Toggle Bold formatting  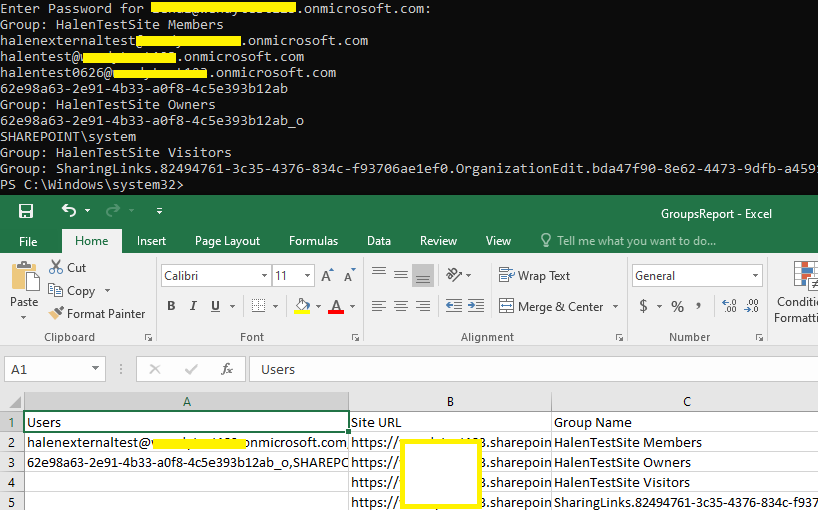point(171,306)
